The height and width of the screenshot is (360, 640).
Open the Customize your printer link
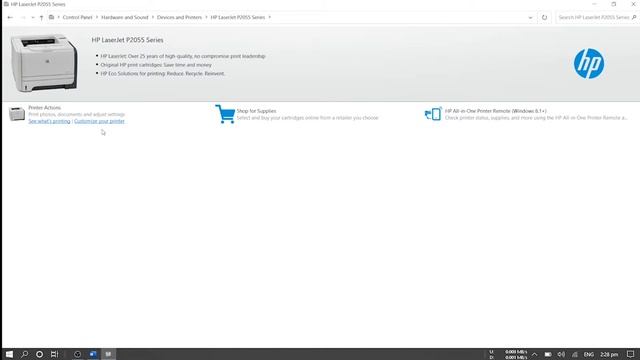99,121
